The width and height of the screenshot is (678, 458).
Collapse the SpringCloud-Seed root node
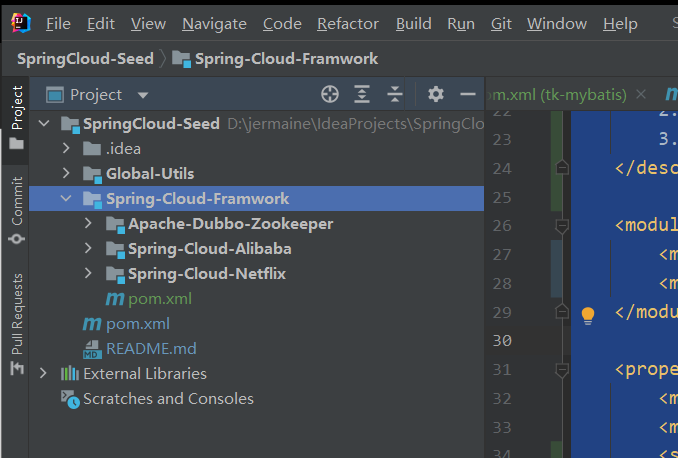coord(44,124)
